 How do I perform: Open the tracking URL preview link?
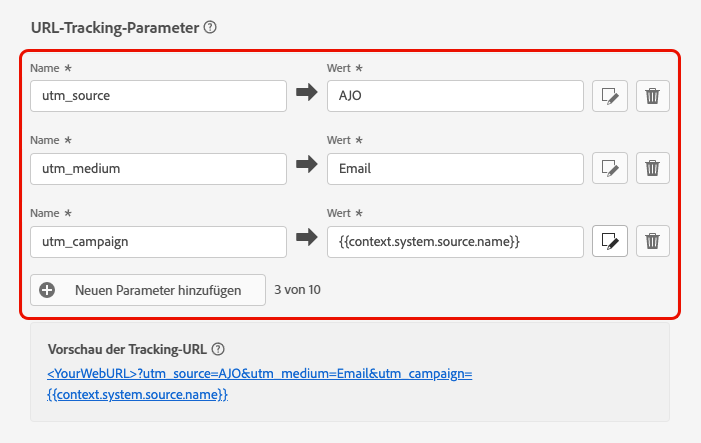(259, 374)
